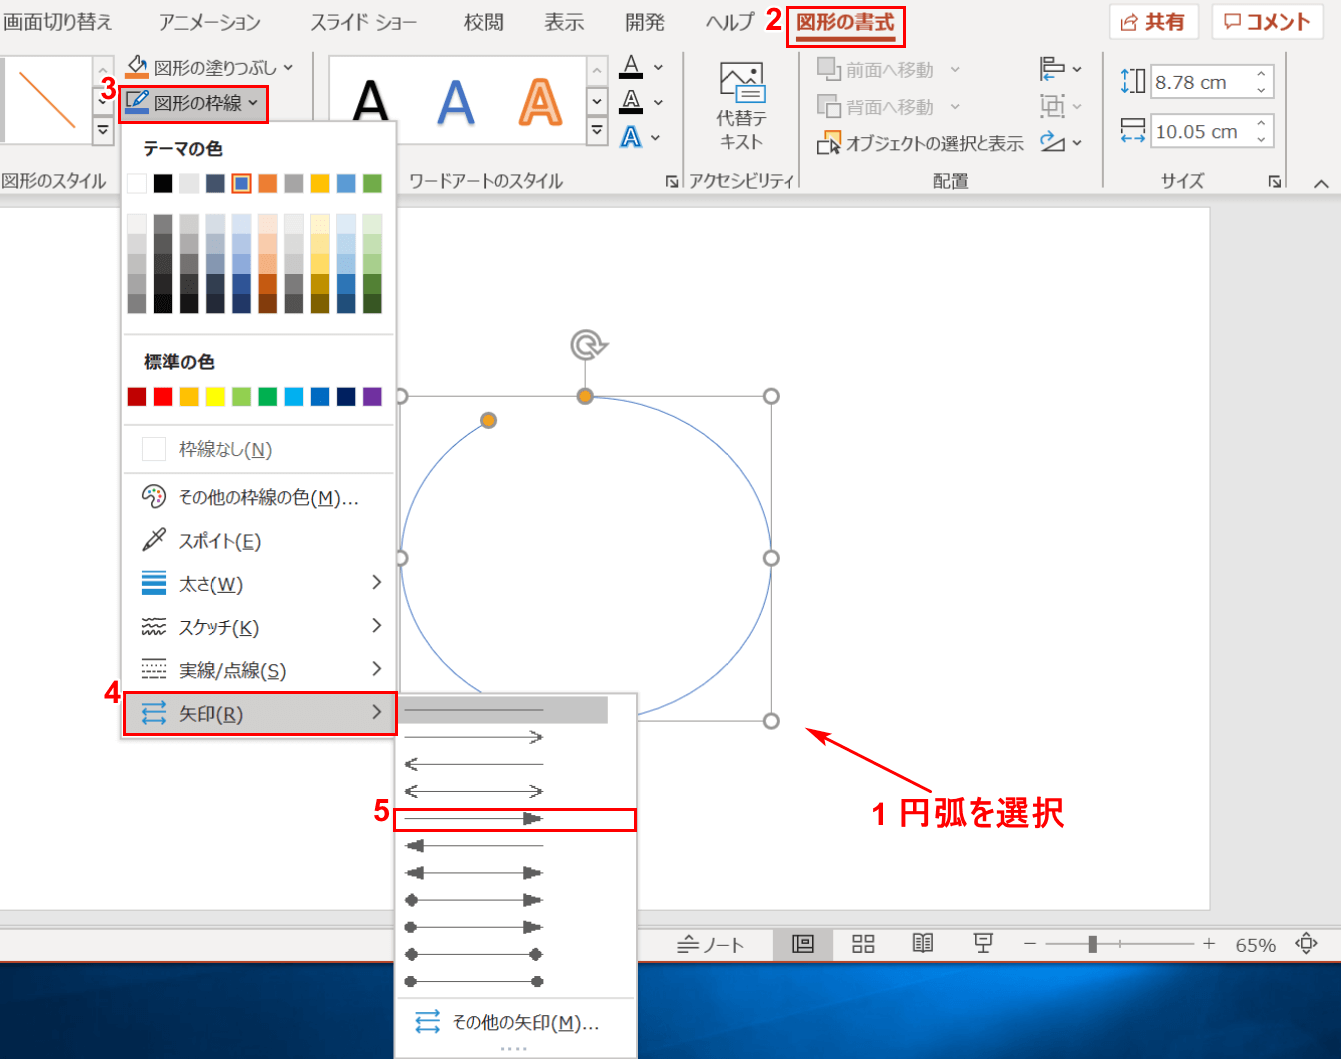Expand the 太さ(W) submenu
Screen dimensions: 1341x1059
[x=259, y=583]
